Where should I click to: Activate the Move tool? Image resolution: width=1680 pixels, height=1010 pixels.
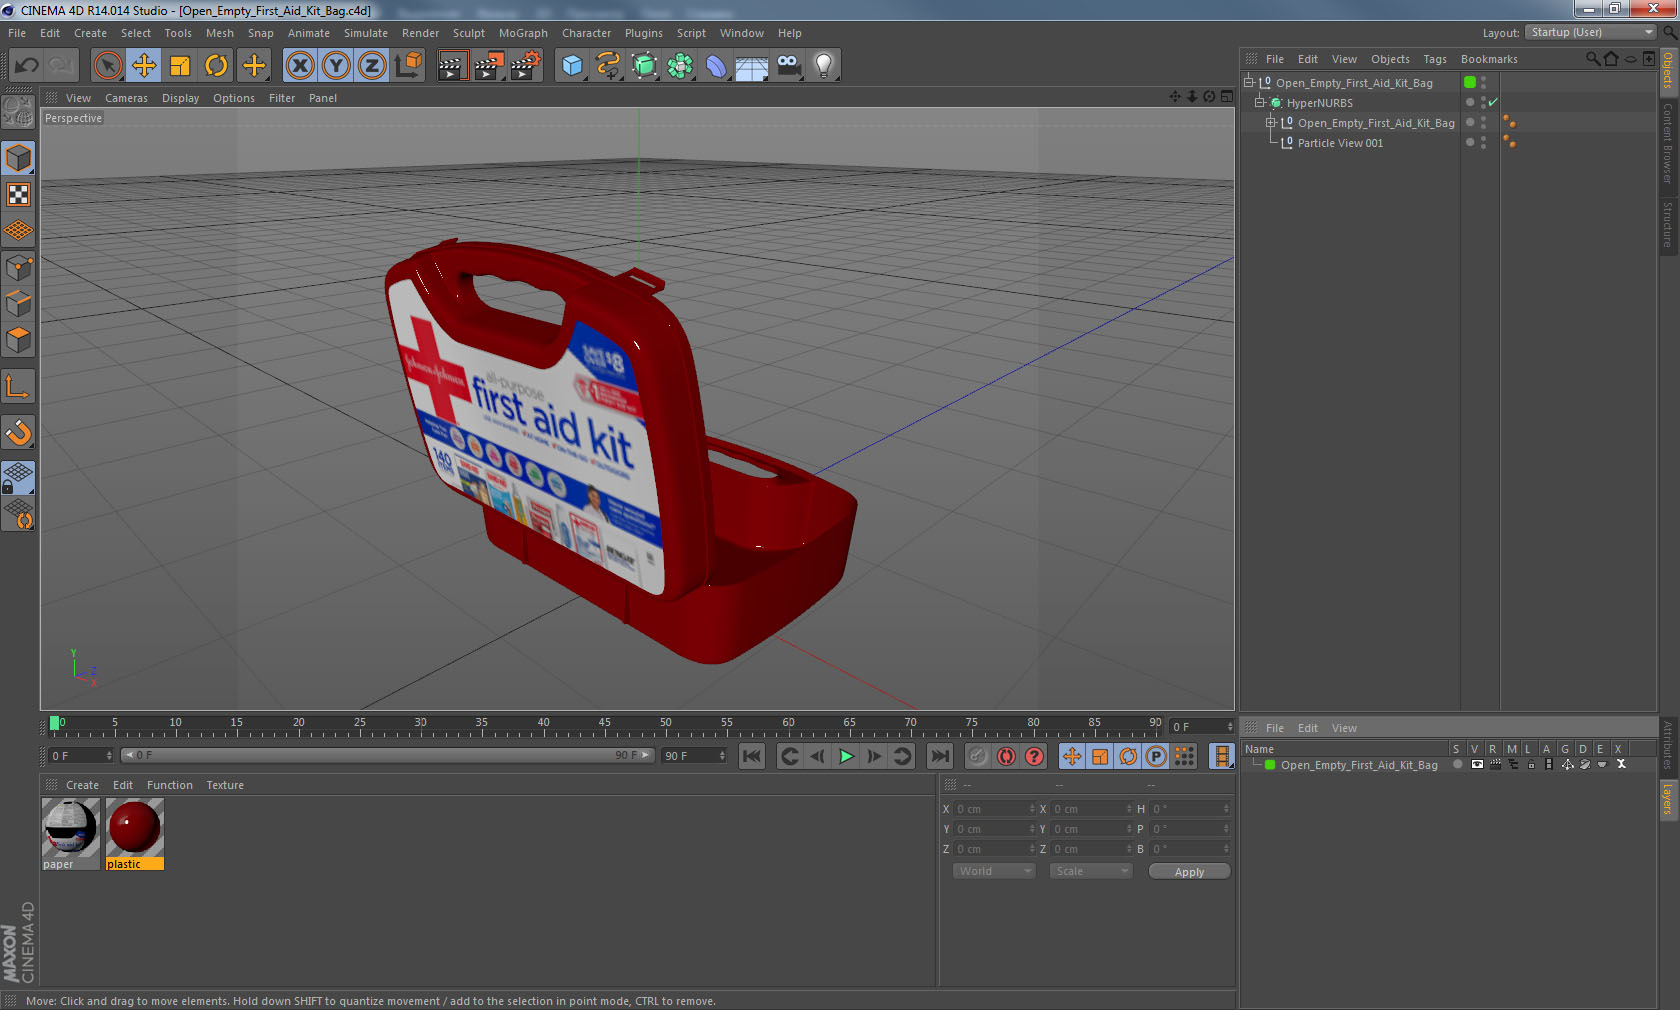click(x=144, y=66)
